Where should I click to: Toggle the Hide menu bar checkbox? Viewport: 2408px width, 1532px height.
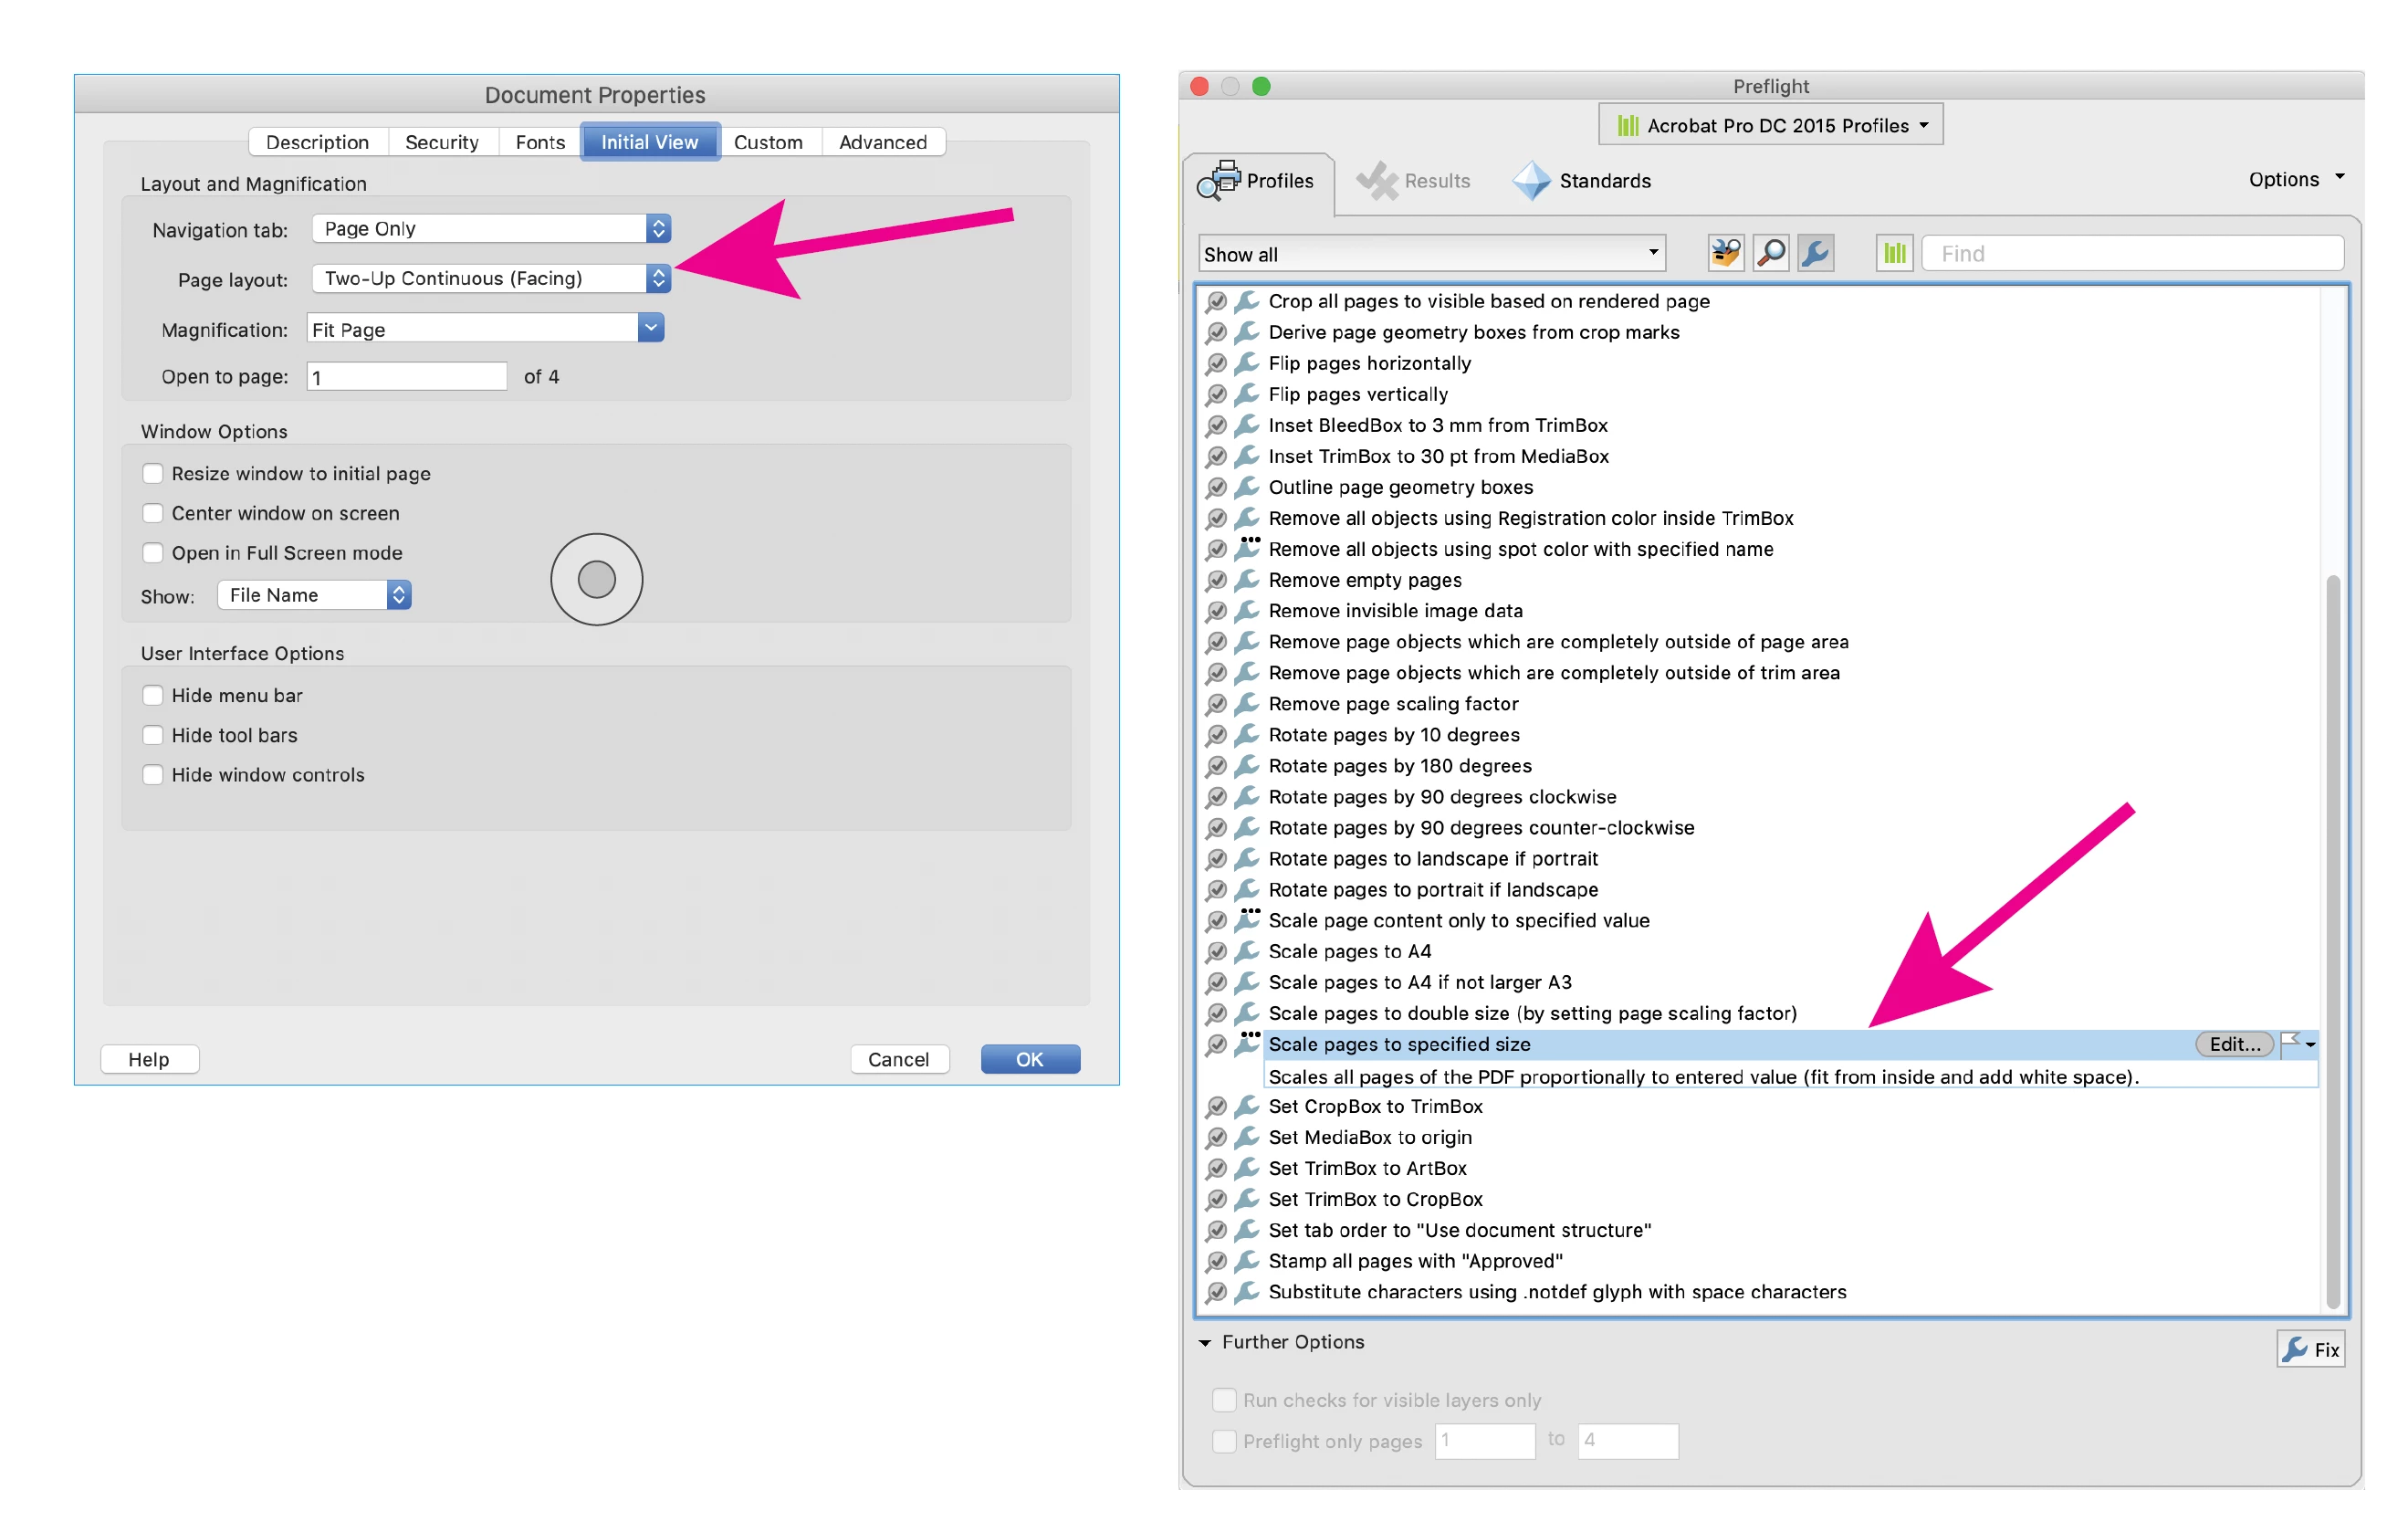coord(153,695)
